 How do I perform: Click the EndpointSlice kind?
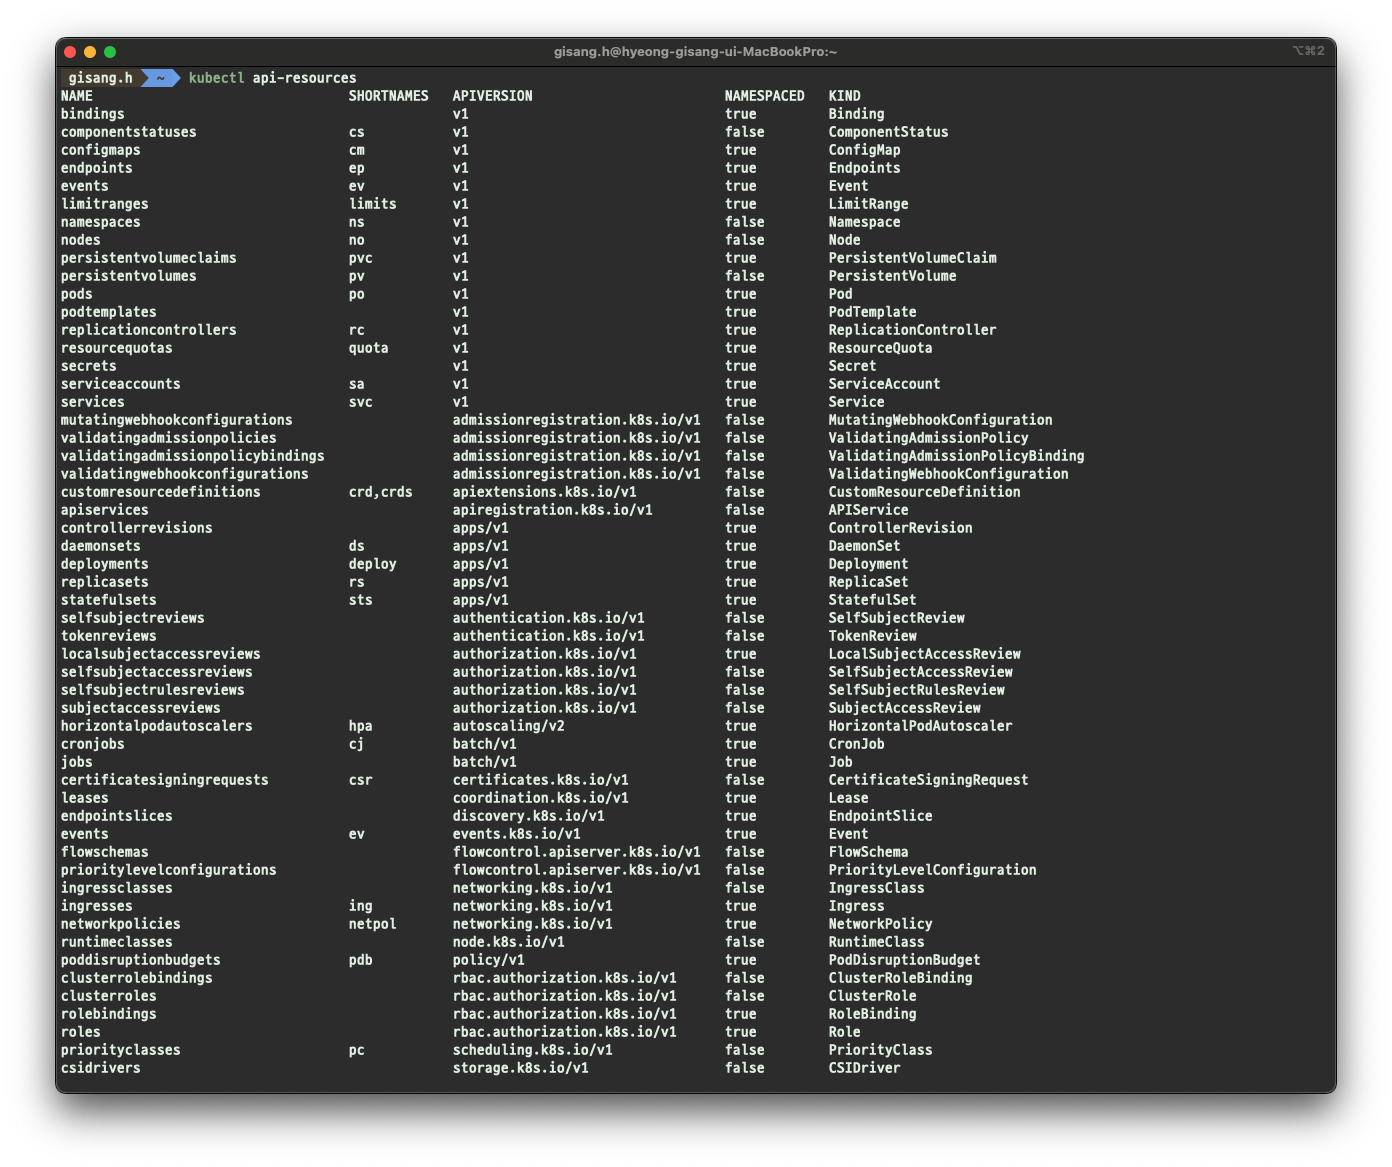[881, 816]
